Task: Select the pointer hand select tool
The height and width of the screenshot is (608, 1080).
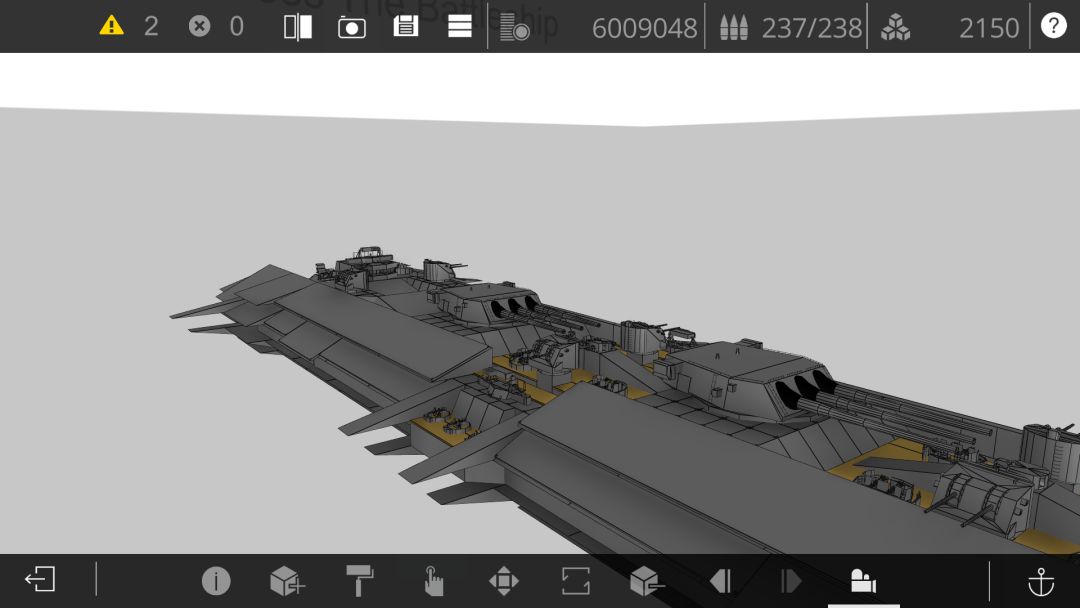Action: pyautogui.click(x=433, y=580)
